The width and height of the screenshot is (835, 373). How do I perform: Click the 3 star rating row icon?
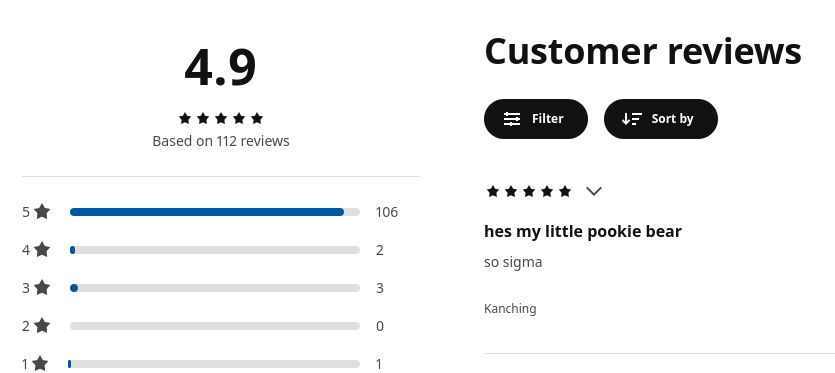[x=42, y=288]
